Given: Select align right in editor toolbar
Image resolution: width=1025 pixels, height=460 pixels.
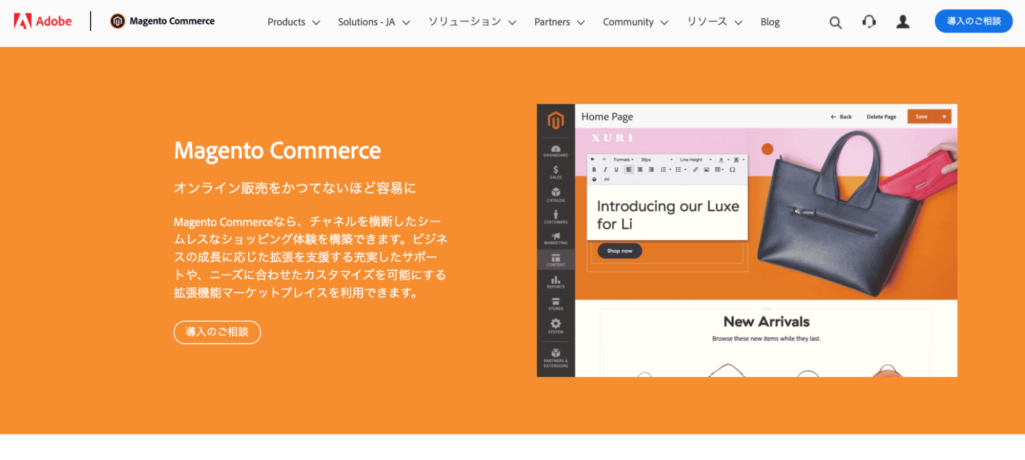Looking at the screenshot, I should (x=651, y=169).
